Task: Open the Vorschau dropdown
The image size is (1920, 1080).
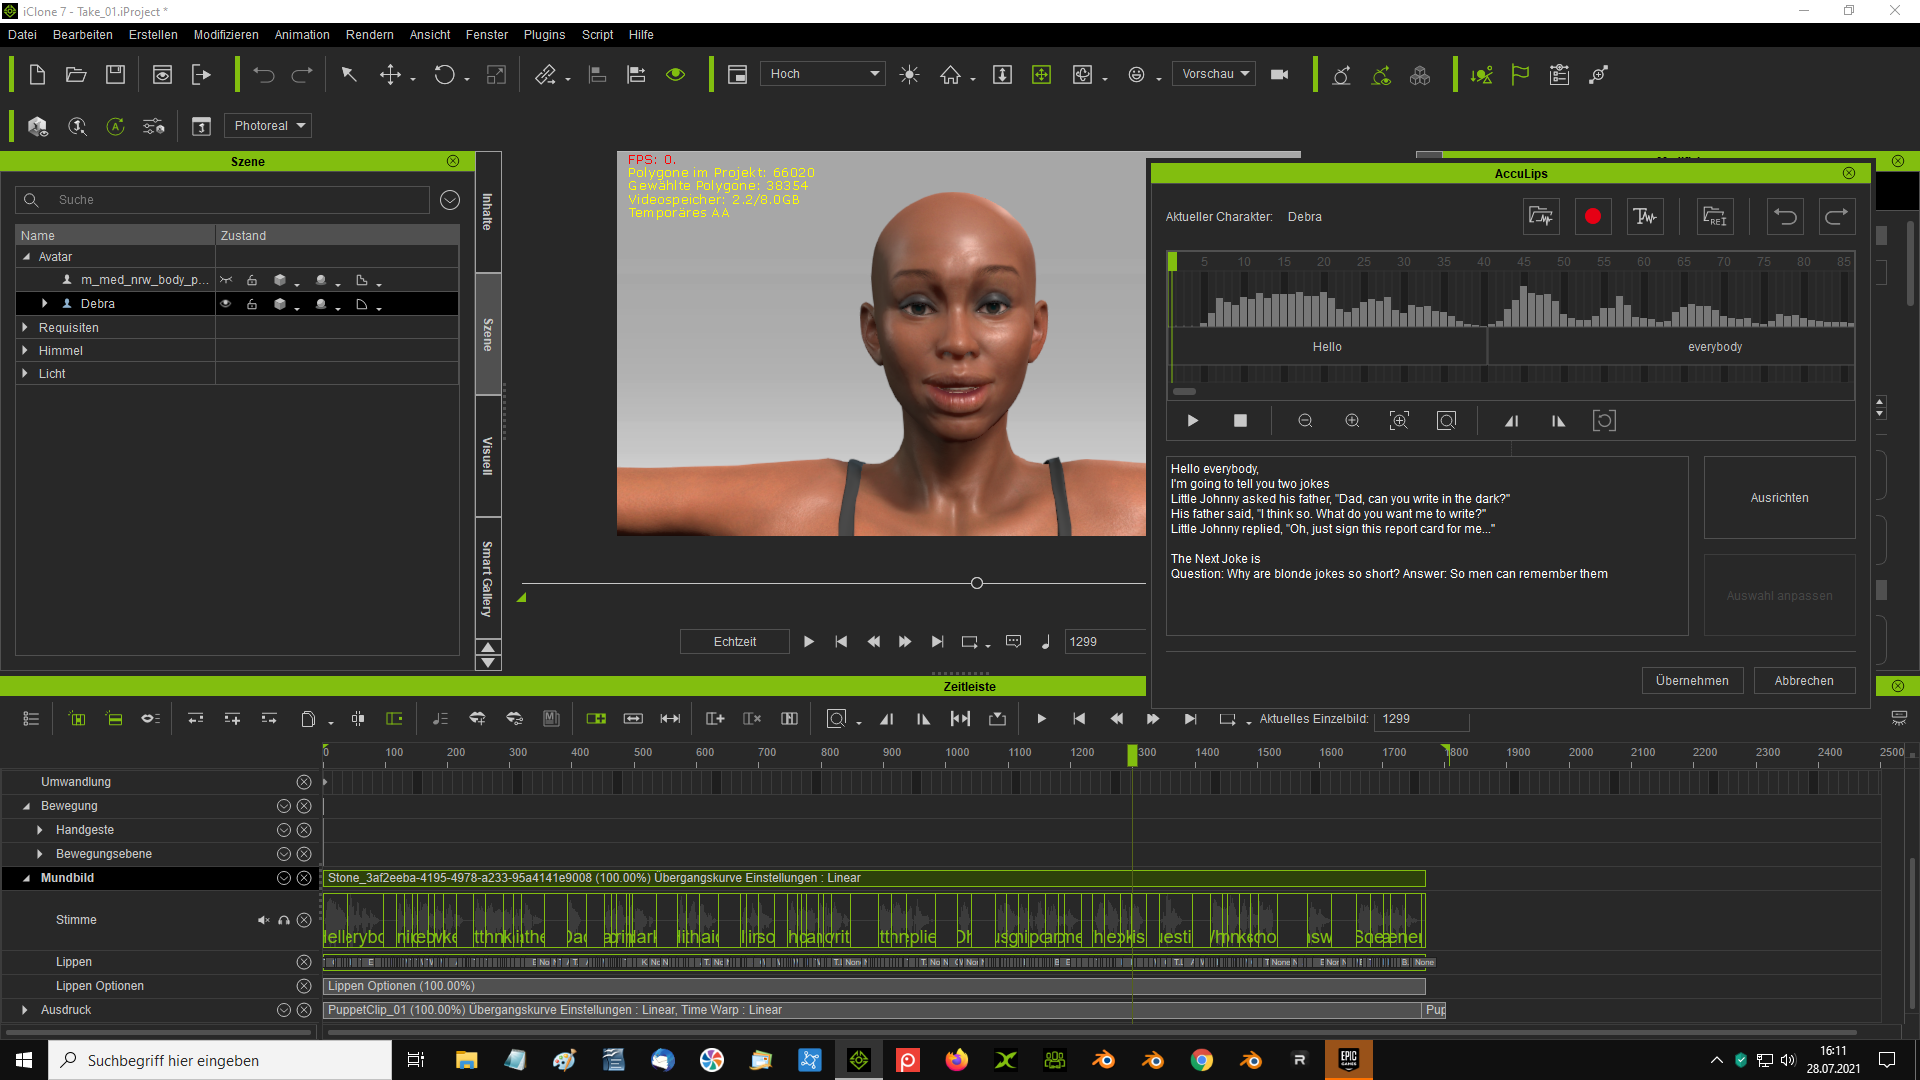Action: pos(1214,74)
